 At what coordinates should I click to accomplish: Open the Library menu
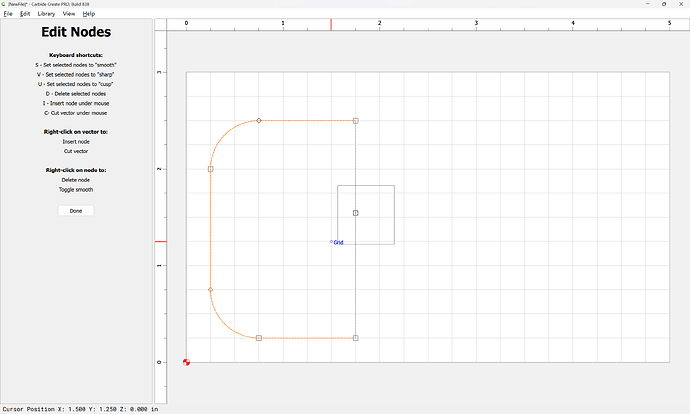pos(46,14)
